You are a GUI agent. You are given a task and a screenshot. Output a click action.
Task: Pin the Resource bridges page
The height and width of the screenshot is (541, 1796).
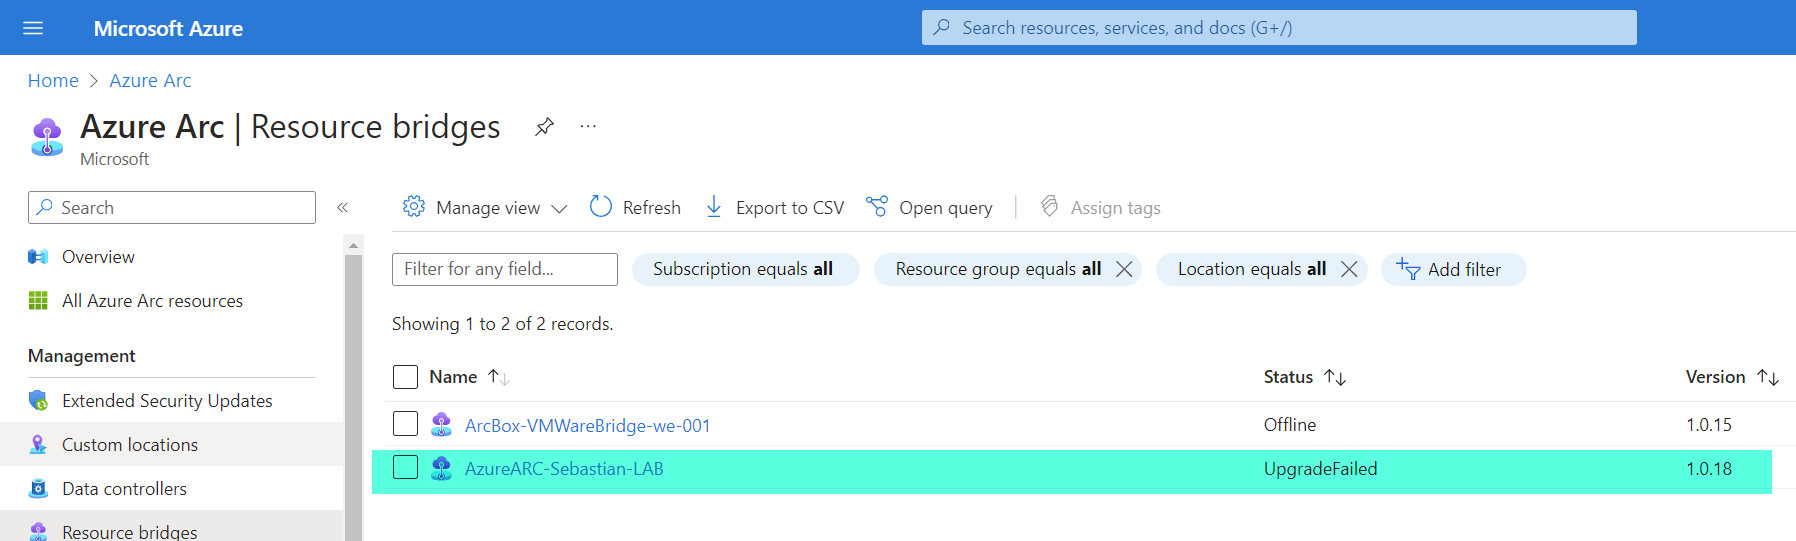pyautogui.click(x=544, y=127)
